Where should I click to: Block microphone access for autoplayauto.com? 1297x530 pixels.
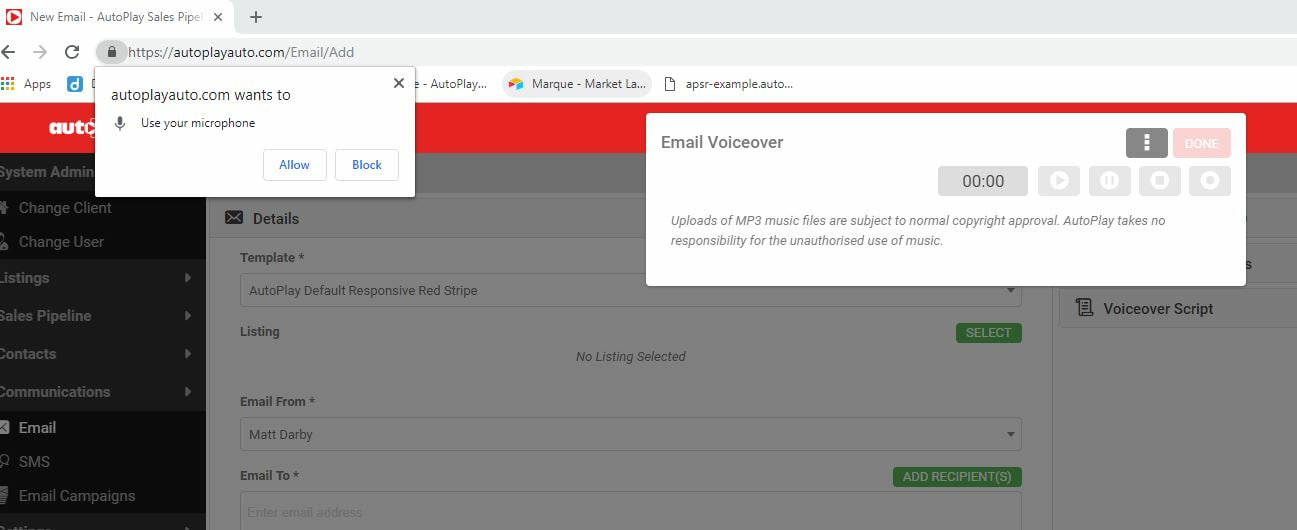367,165
